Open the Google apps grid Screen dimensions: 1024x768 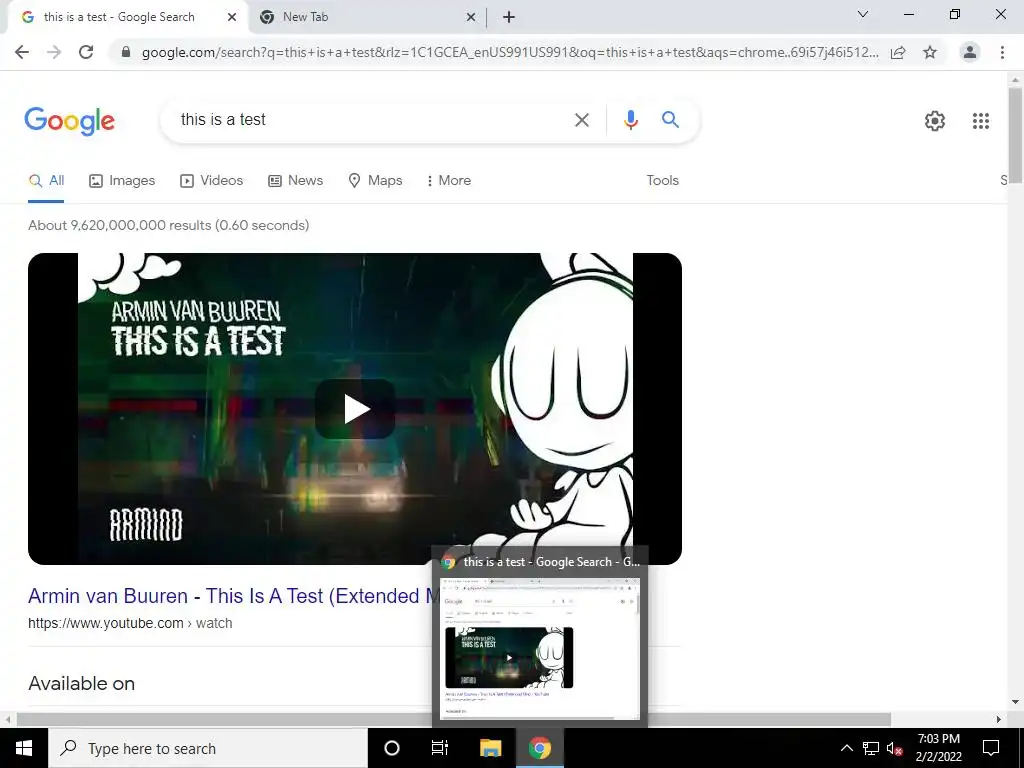coord(980,121)
